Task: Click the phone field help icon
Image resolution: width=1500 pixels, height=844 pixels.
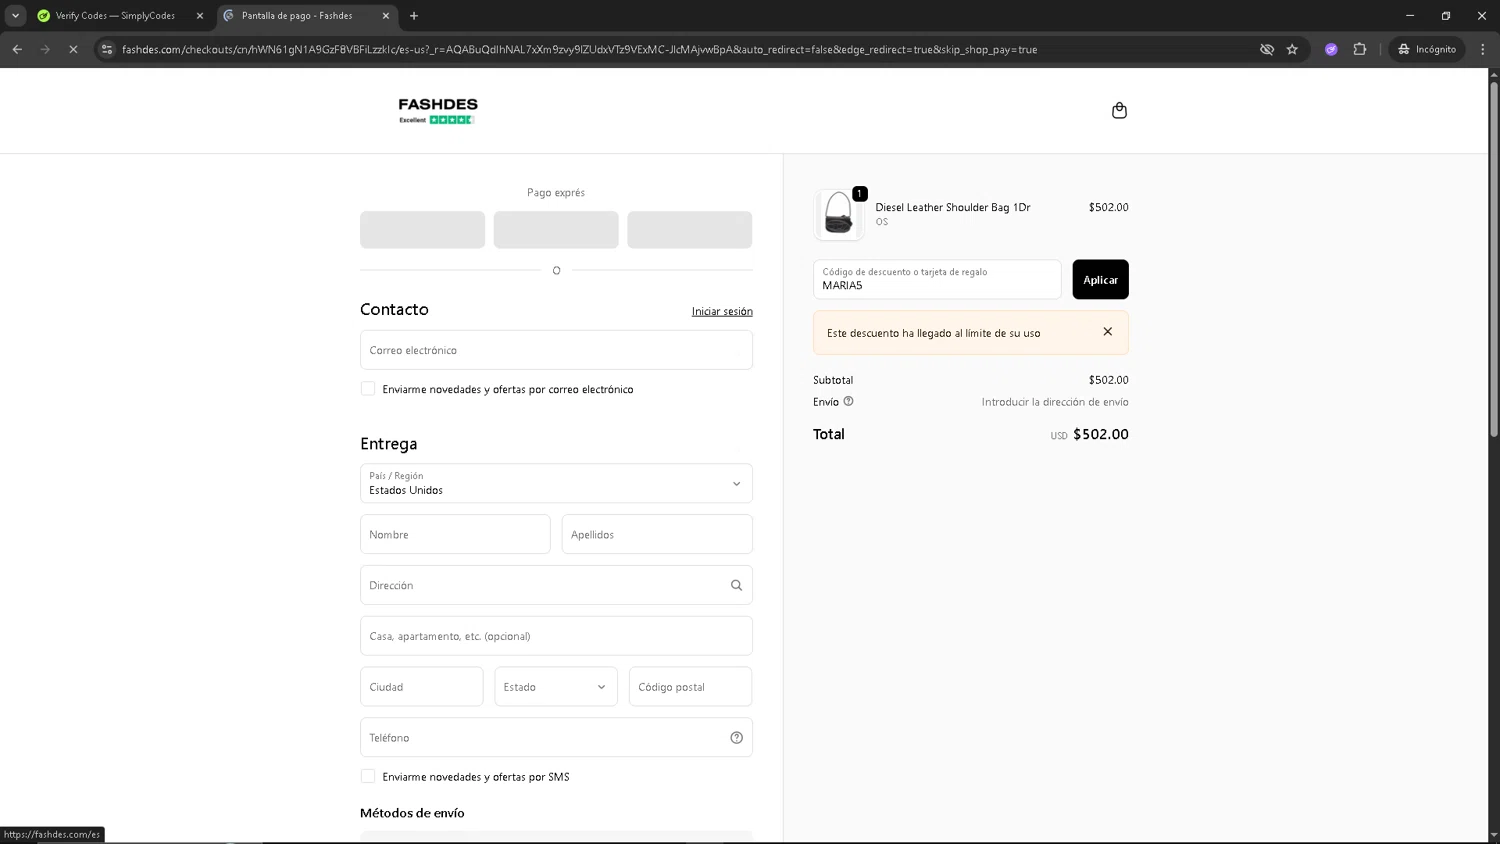Action: [736, 738]
